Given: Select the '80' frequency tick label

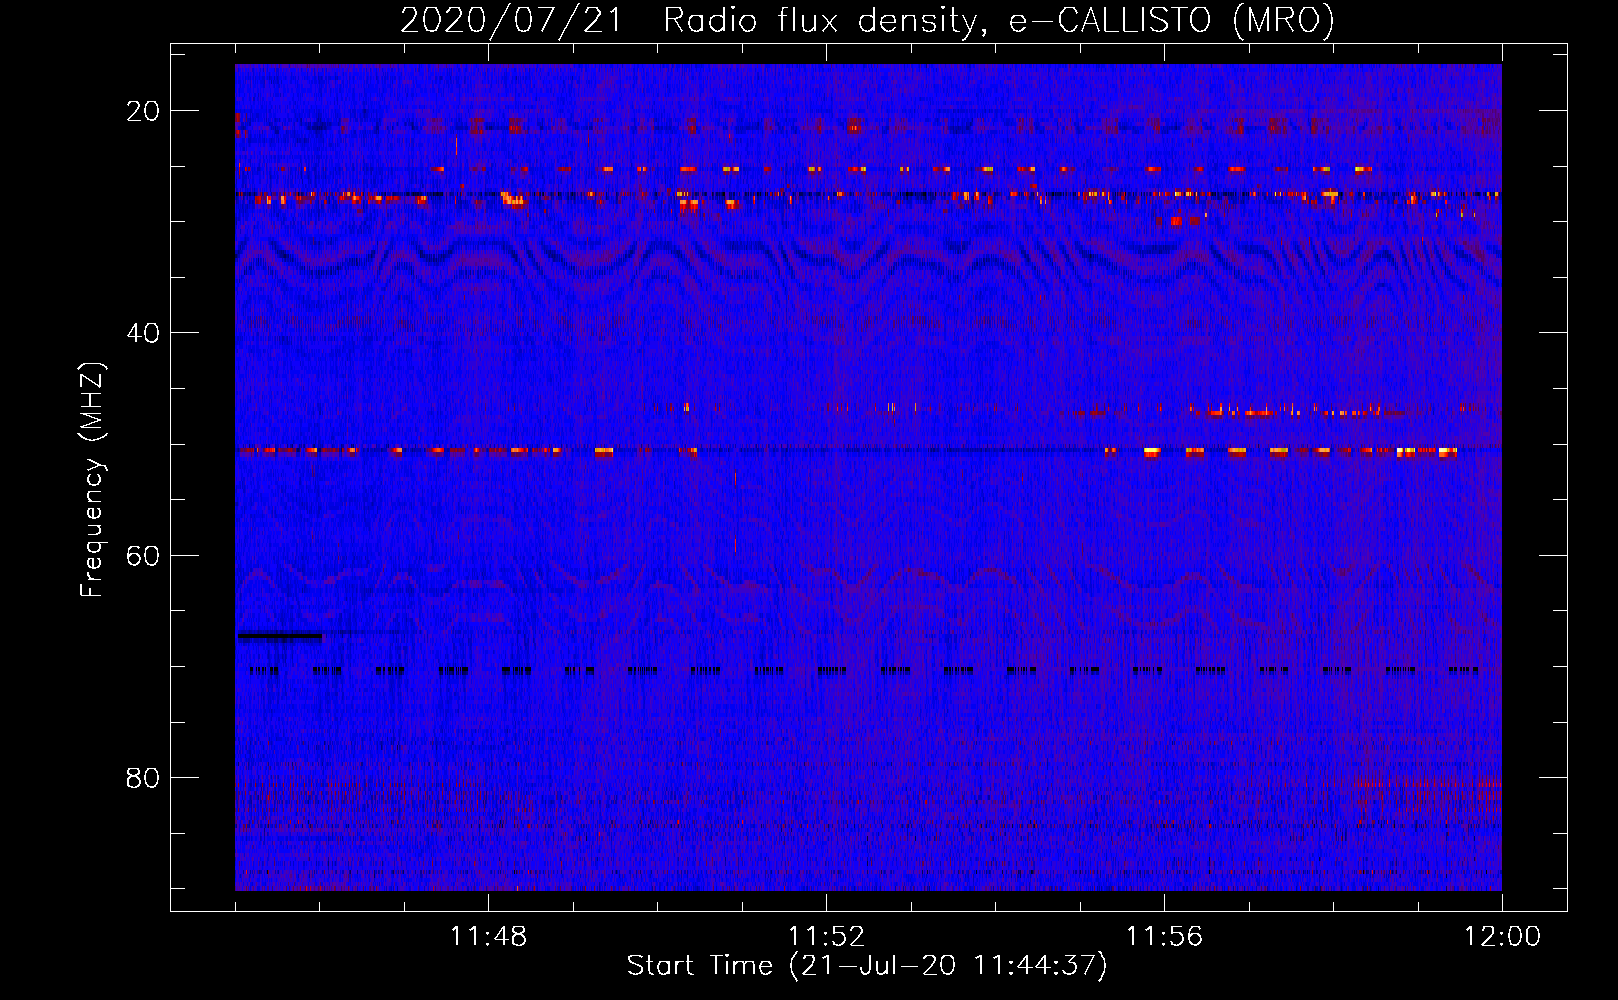Looking at the screenshot, I should (x=143, y=778).
